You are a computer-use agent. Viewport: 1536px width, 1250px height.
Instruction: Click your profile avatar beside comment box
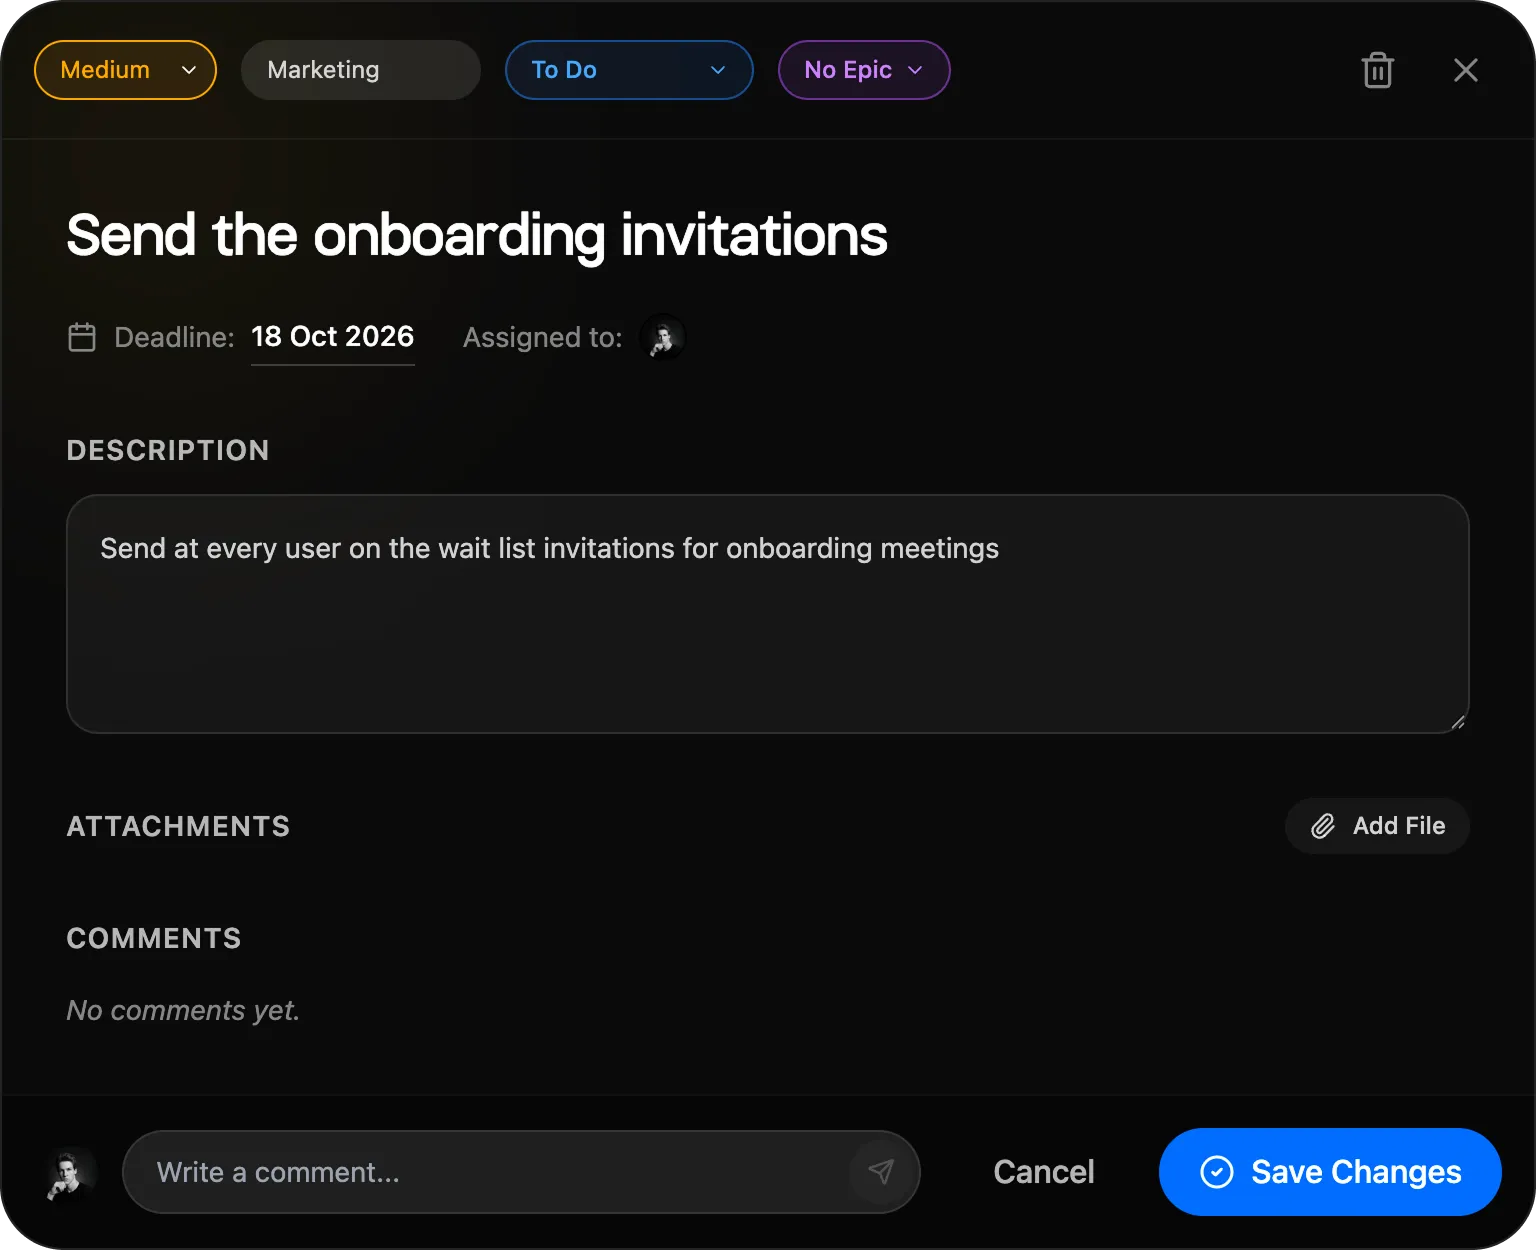pyautogui.click(x=70, y=1172)
